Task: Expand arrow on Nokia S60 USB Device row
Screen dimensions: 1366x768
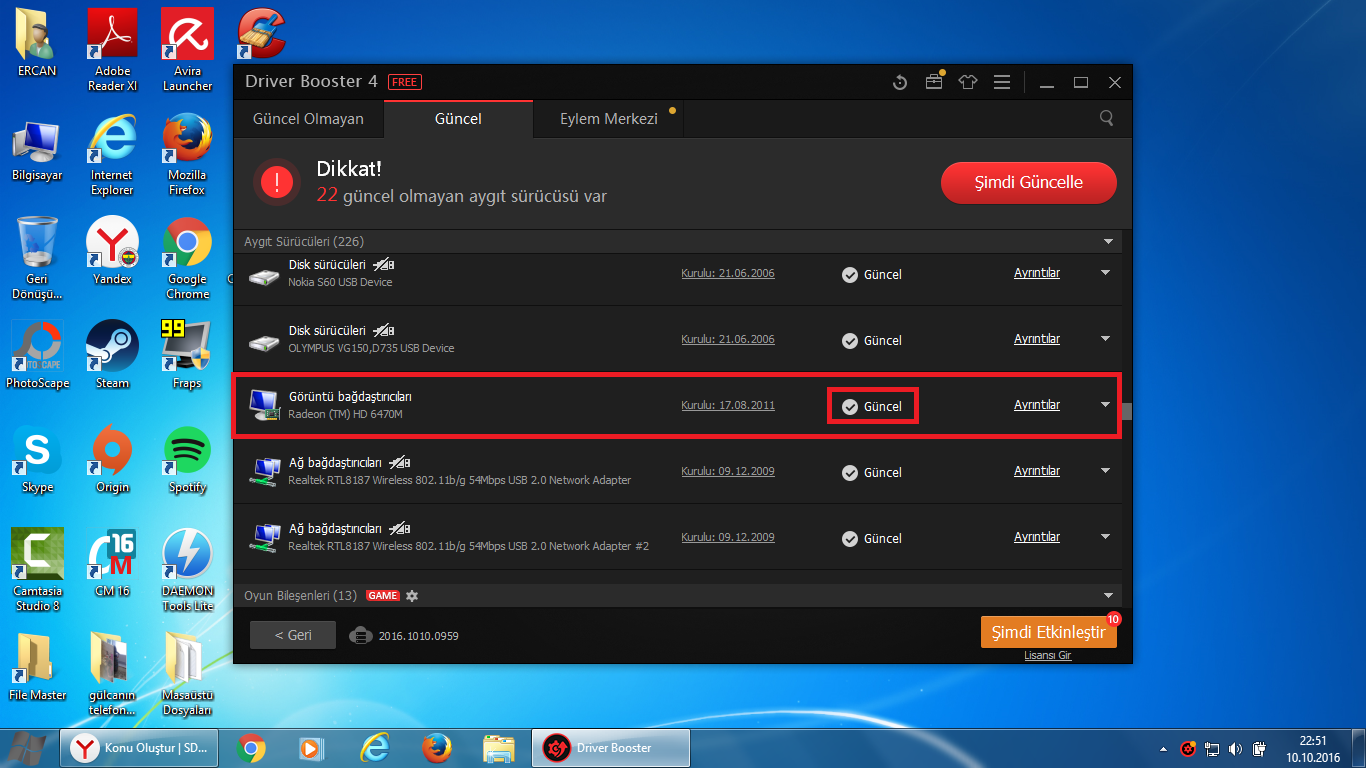Action: point(1105,273)
